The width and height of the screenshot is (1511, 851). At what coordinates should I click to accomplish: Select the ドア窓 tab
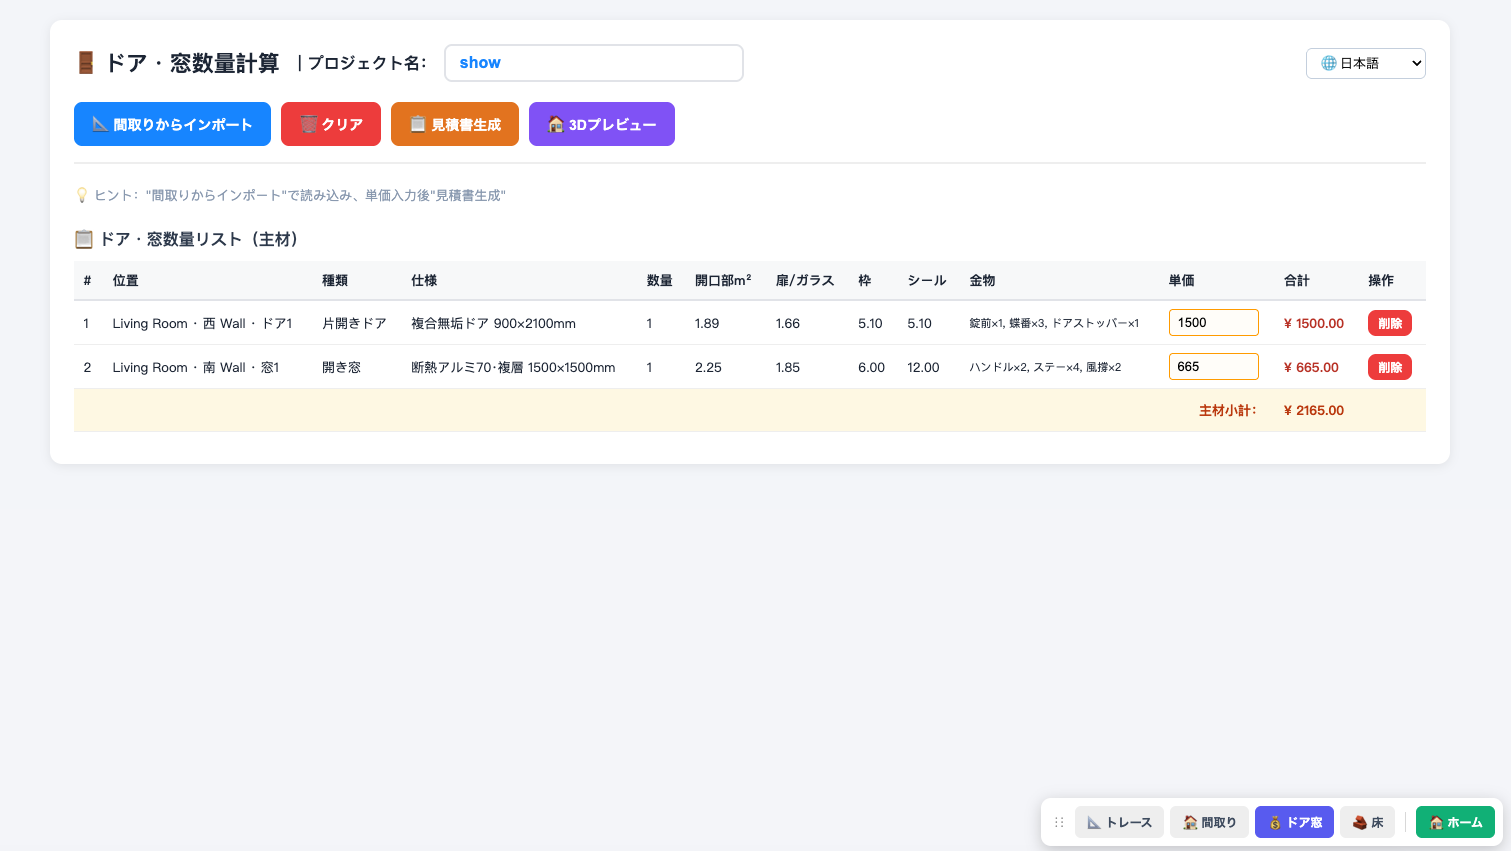(x=1294, y=822)
